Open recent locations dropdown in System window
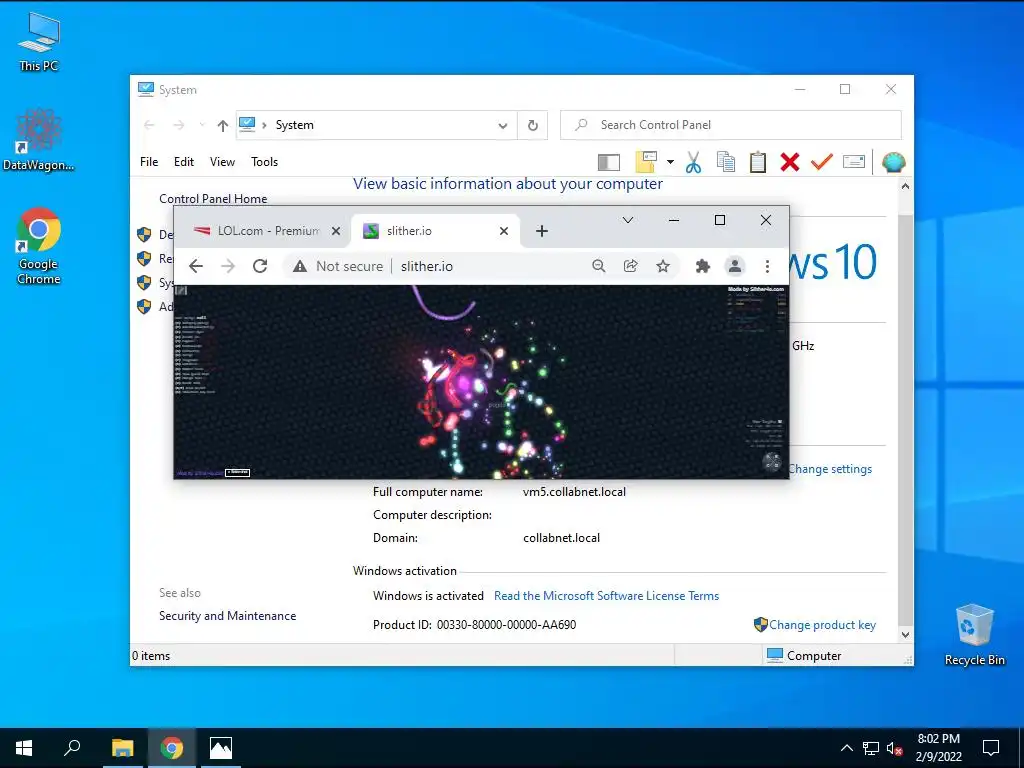This screenshot has height=768, width=1024. [202, 125]
